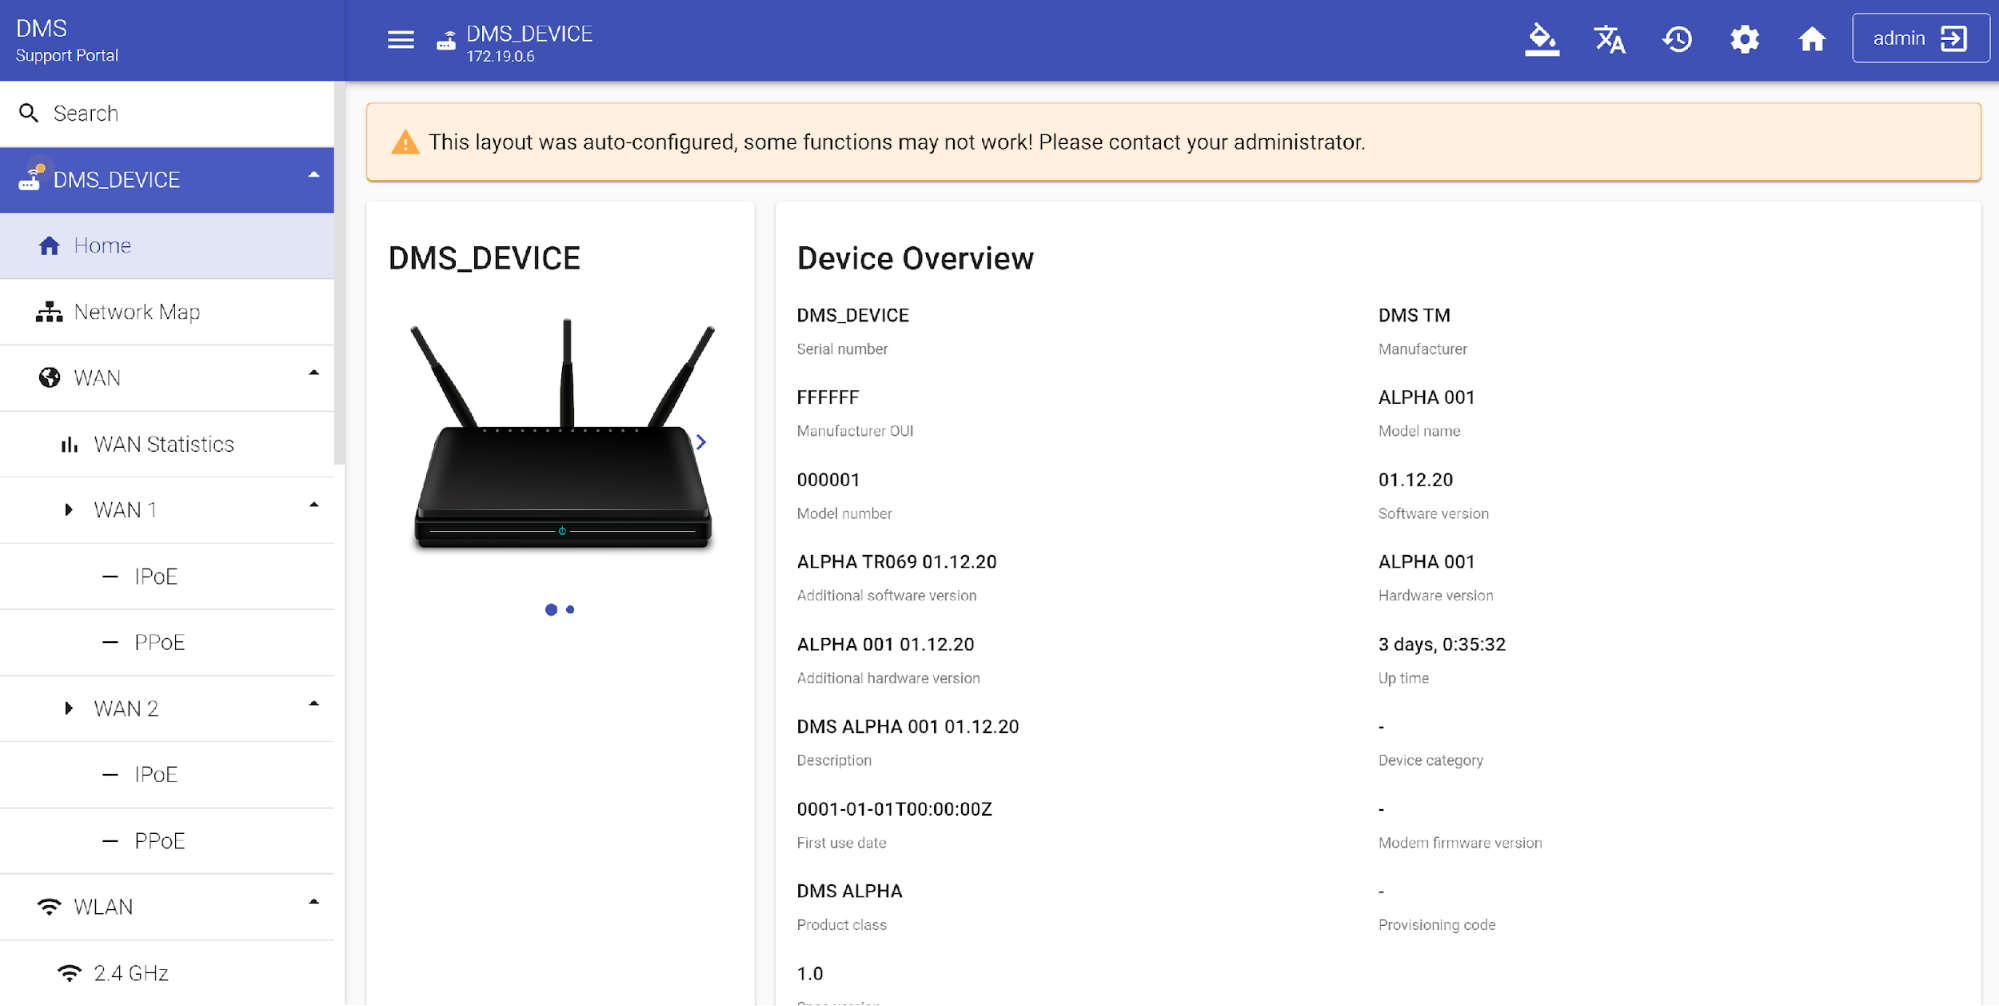Select WAN Statistics in sidebar
The image size is (1999, 1006).
point(163,444)
